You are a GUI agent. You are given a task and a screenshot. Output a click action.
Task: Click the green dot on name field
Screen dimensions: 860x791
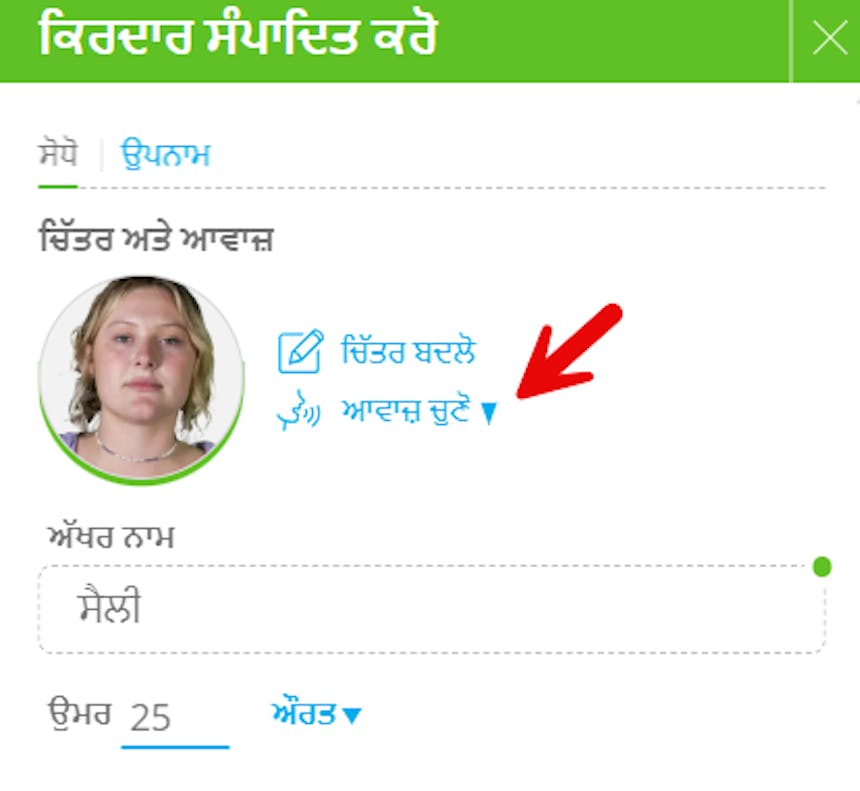point(822,566)
